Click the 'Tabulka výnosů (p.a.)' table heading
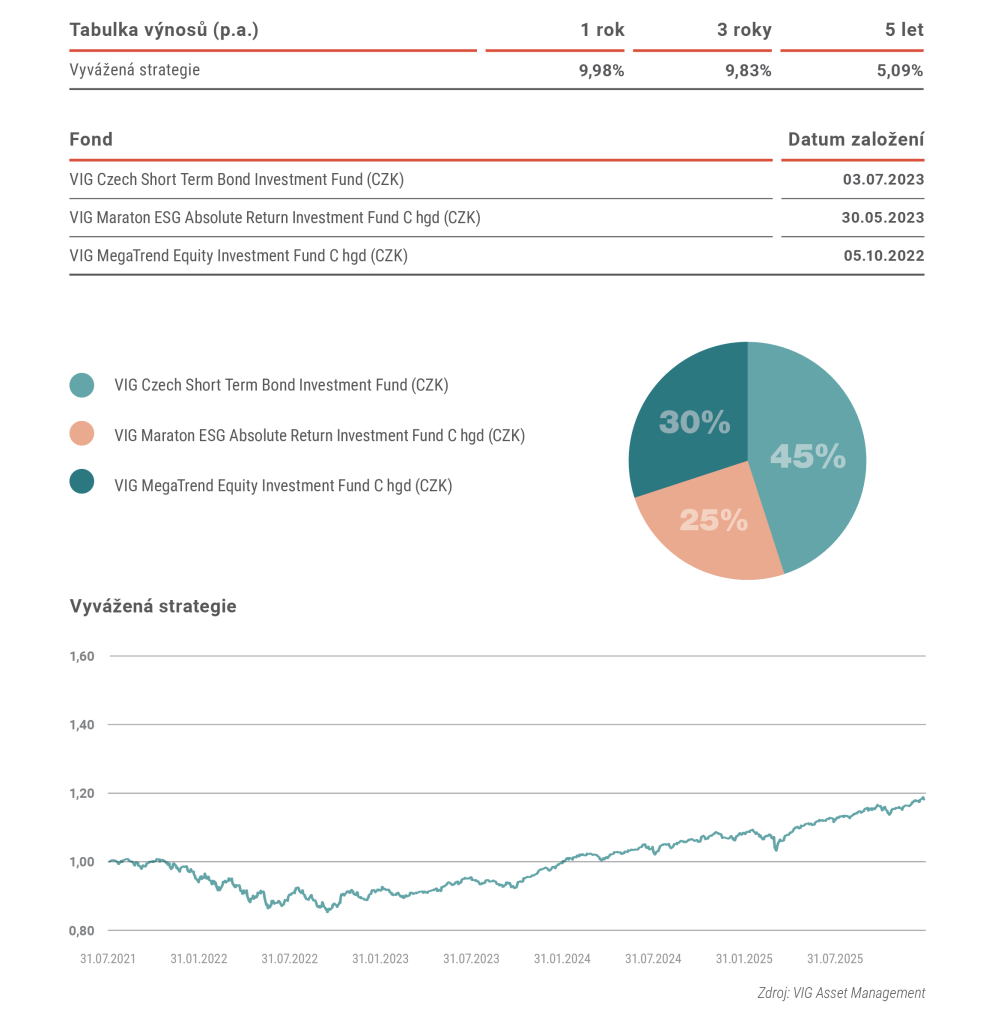This screenshot has width=995, height=1024. (164, 30)
